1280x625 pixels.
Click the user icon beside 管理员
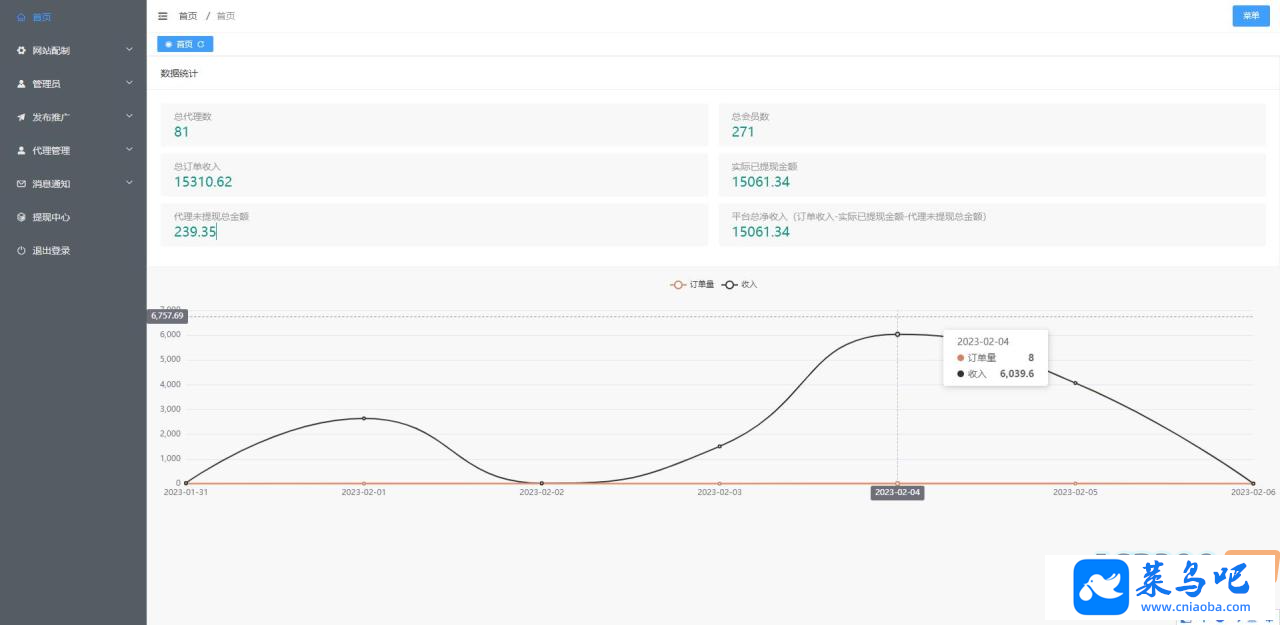(x=22, y=84)
